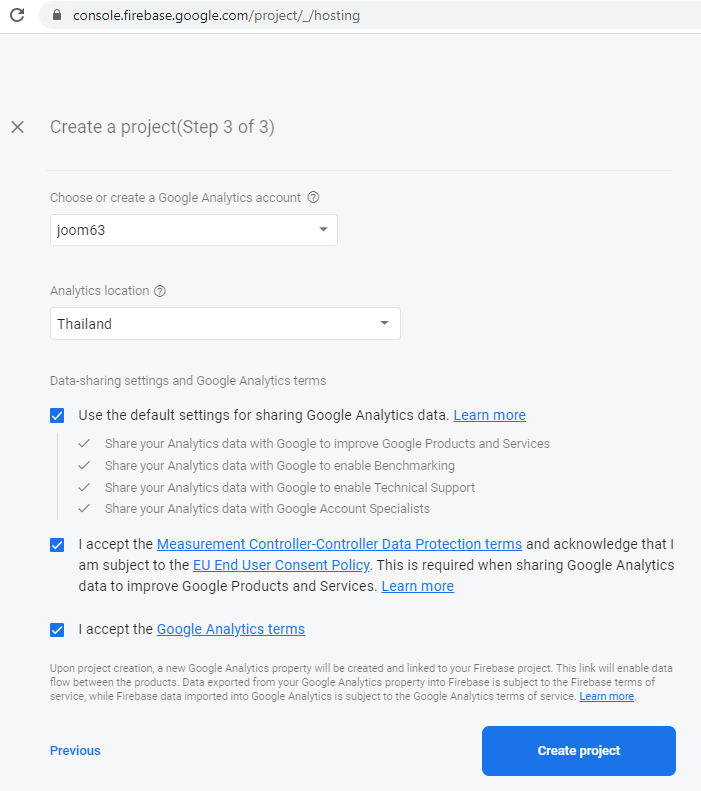Click the Create project button
701x791 pixels.
tap(578, 751)
